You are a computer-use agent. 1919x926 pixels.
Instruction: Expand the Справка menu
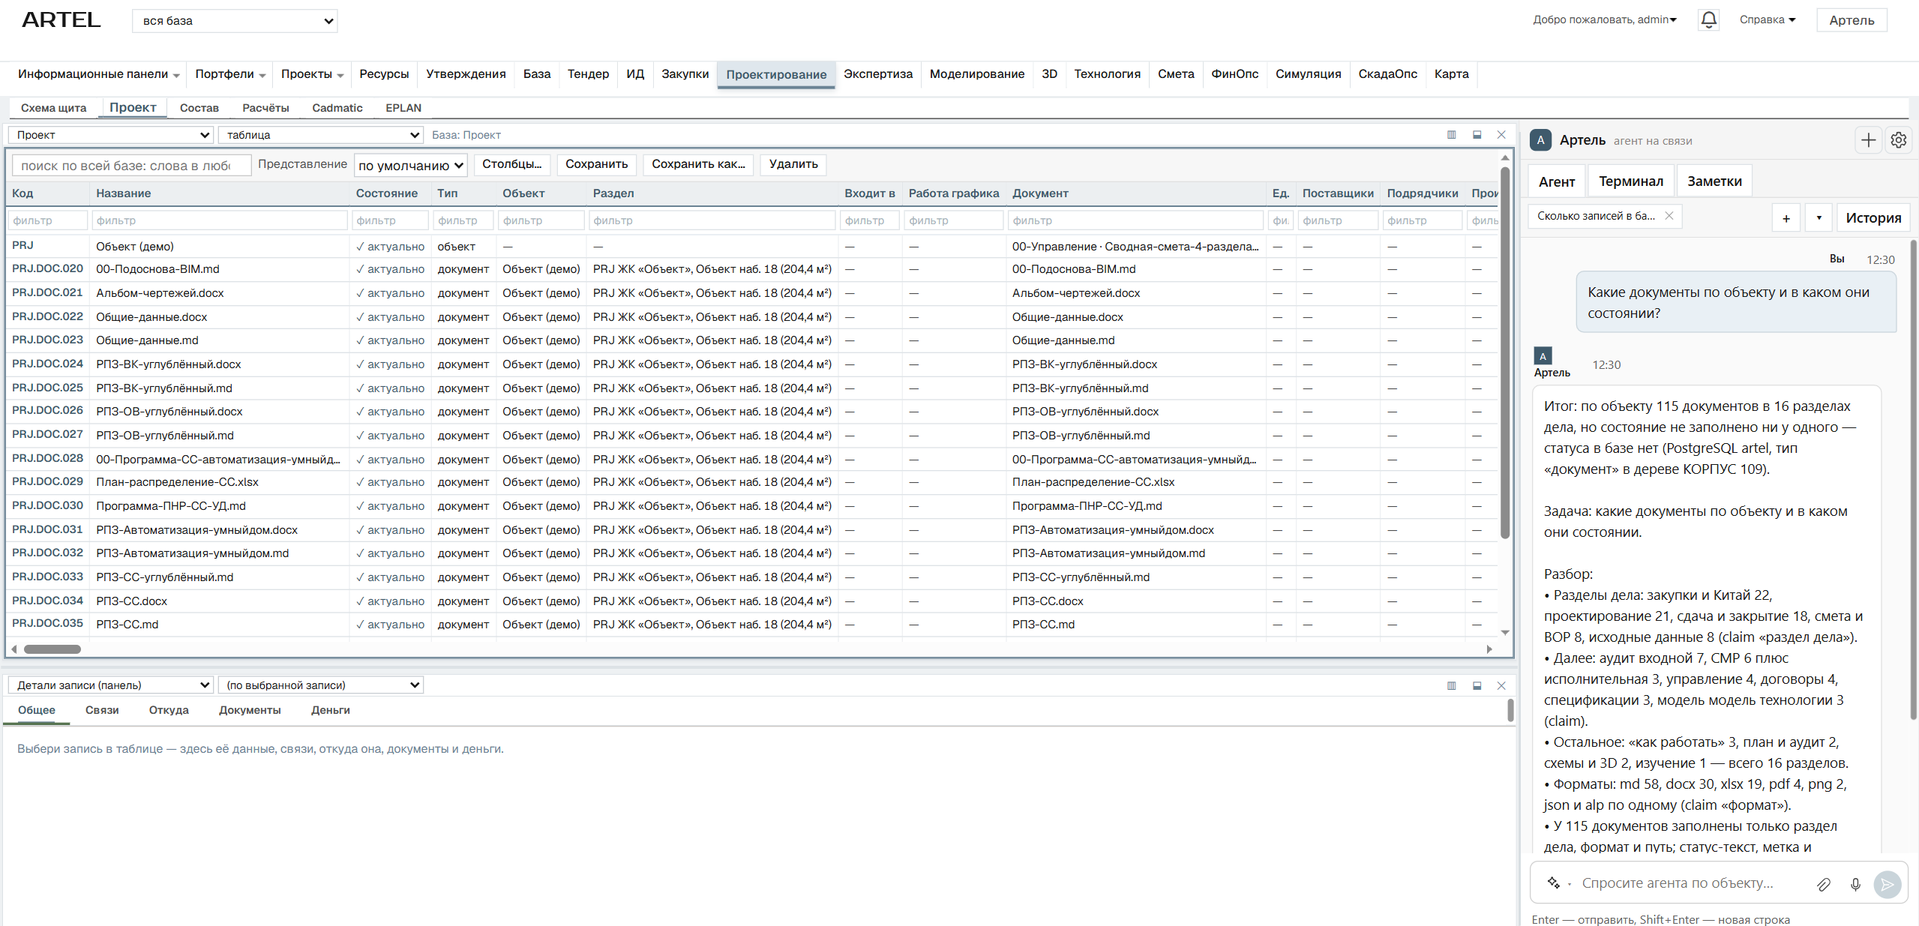tap(1767, 20)
